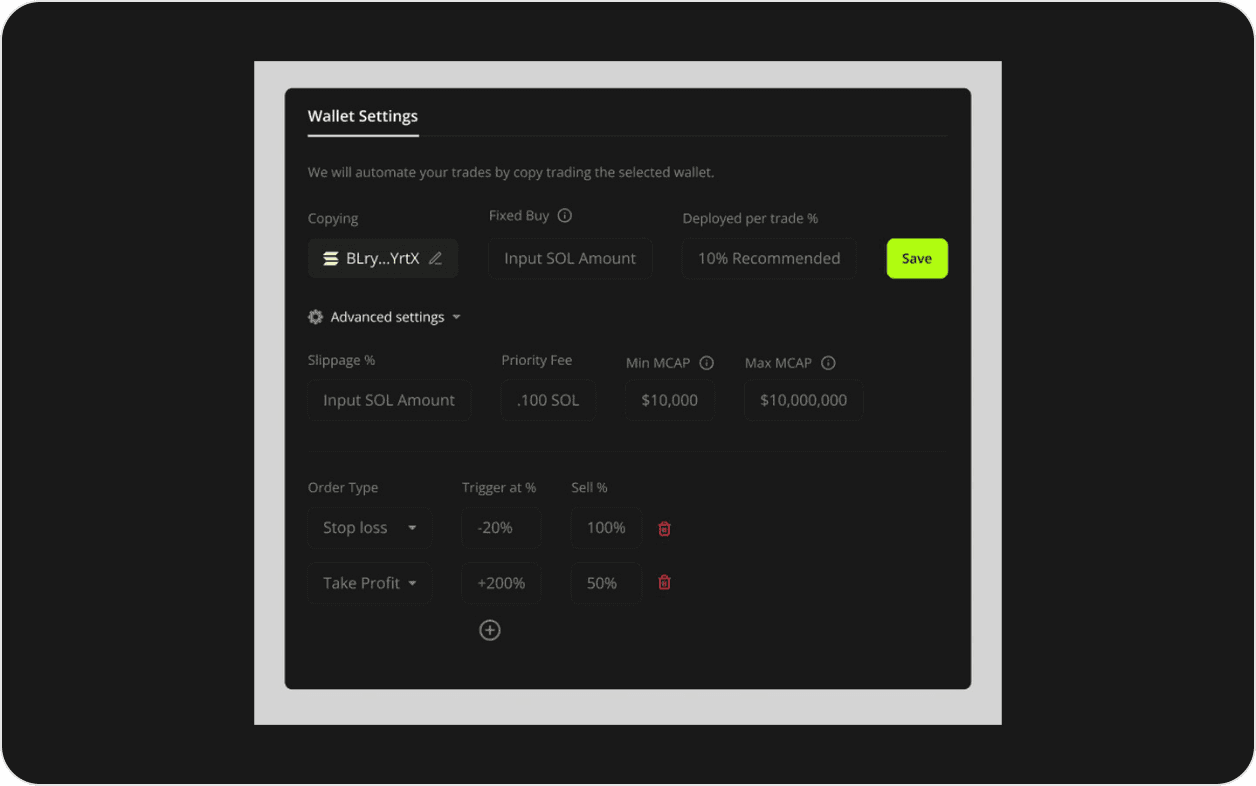
Task: Focus the Slippage % input field
Action: [389, 400]
